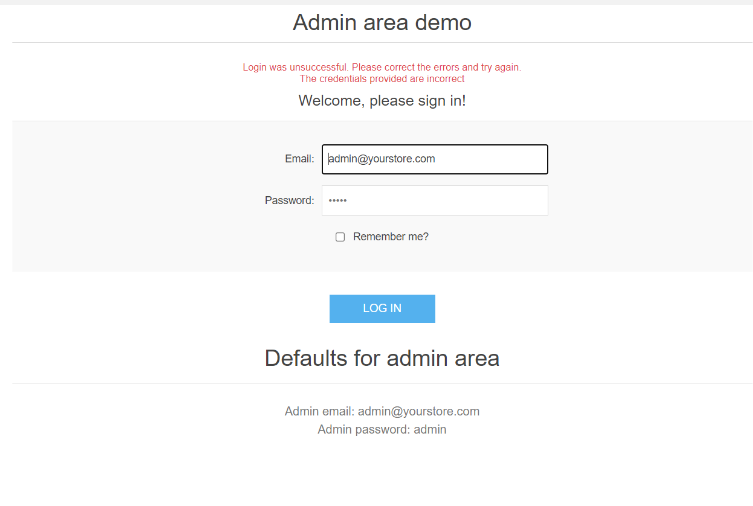Viewport: 753px width, 506px height.
Task: Click the 'Admin email: admin@yourstore.com' line
Action: pyautogui.click(x=382, y=411)
